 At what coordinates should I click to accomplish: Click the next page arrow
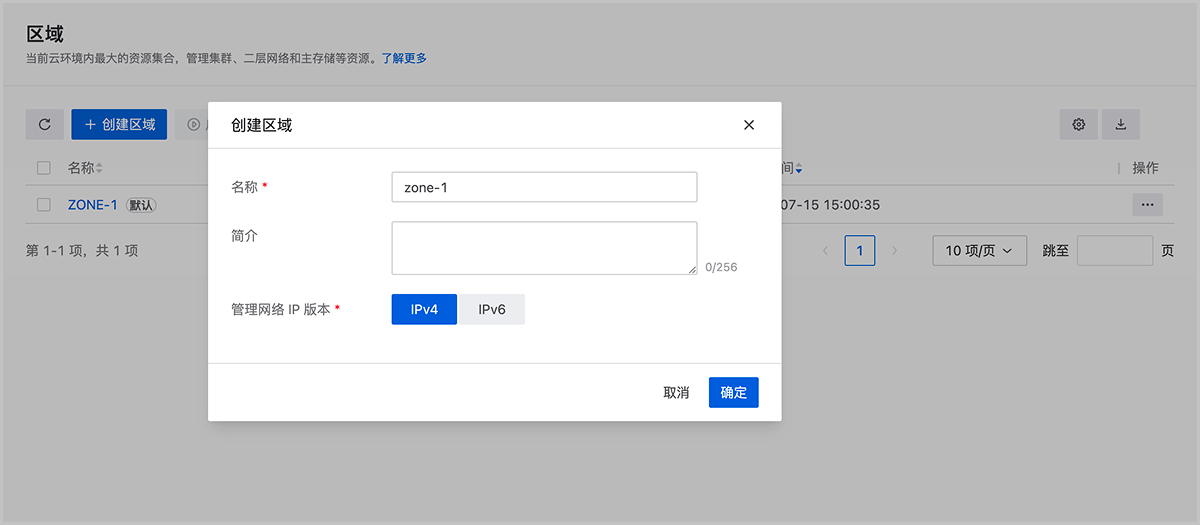(x=895, y=251)
